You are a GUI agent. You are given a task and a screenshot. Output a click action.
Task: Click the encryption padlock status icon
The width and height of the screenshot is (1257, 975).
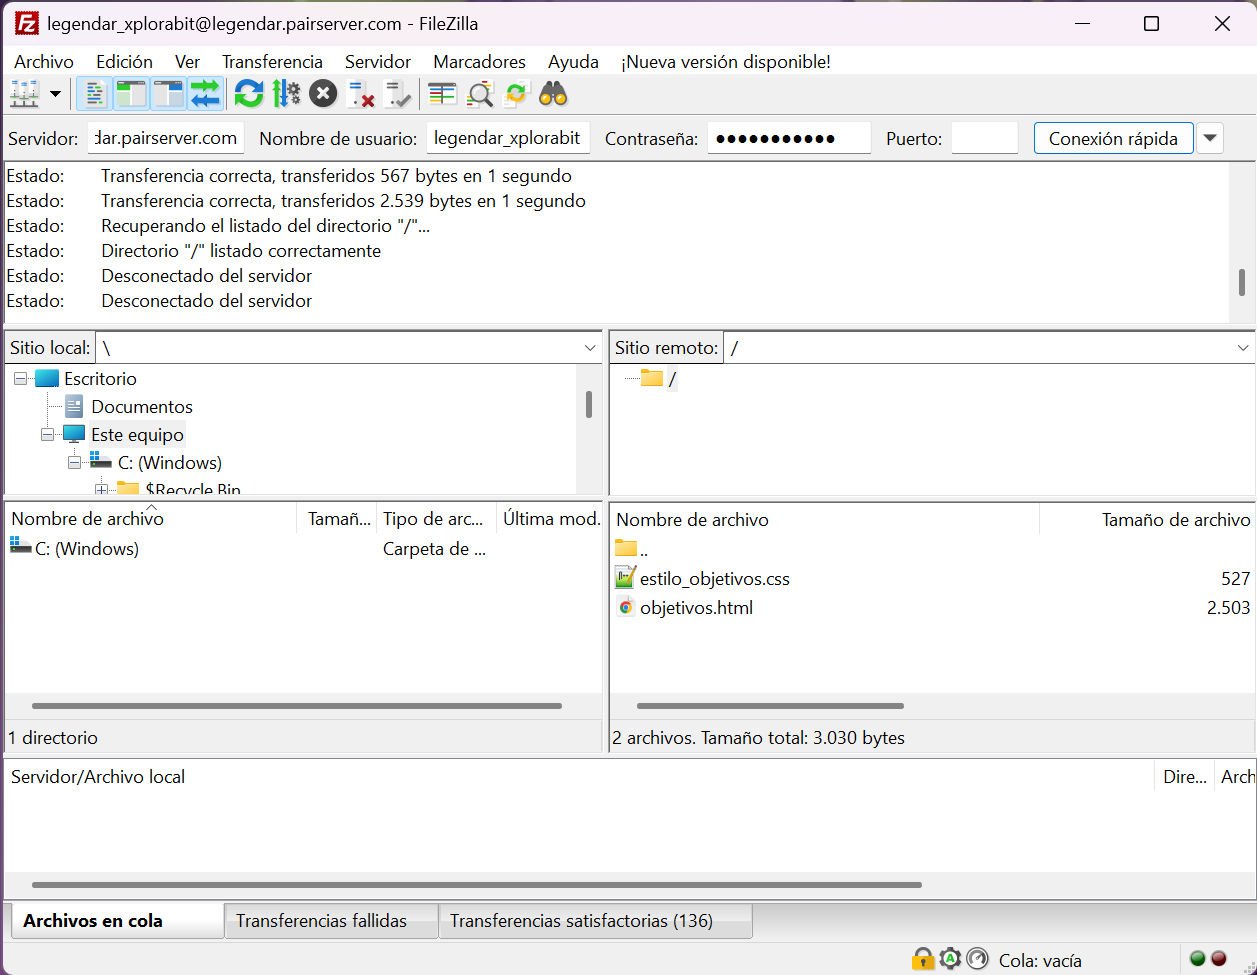[922, 959]
